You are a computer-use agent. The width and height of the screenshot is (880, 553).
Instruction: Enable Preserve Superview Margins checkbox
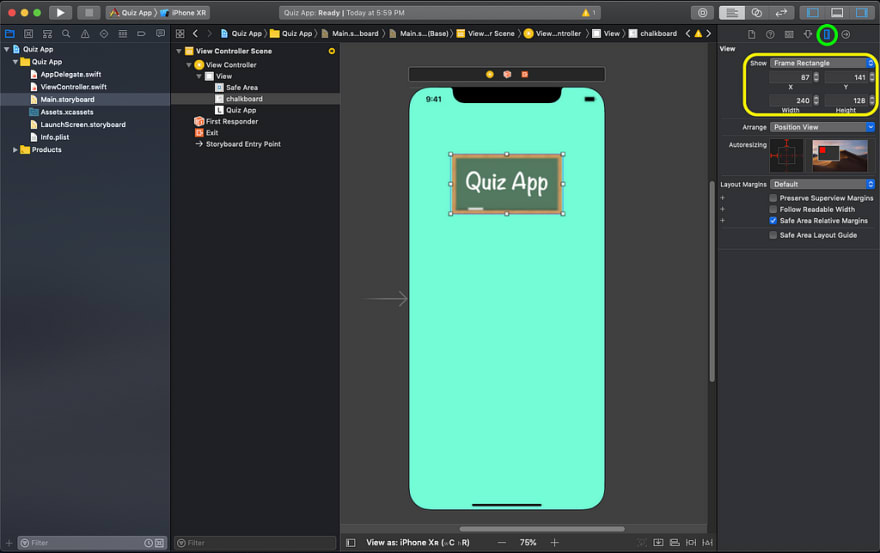pos(773,198)
